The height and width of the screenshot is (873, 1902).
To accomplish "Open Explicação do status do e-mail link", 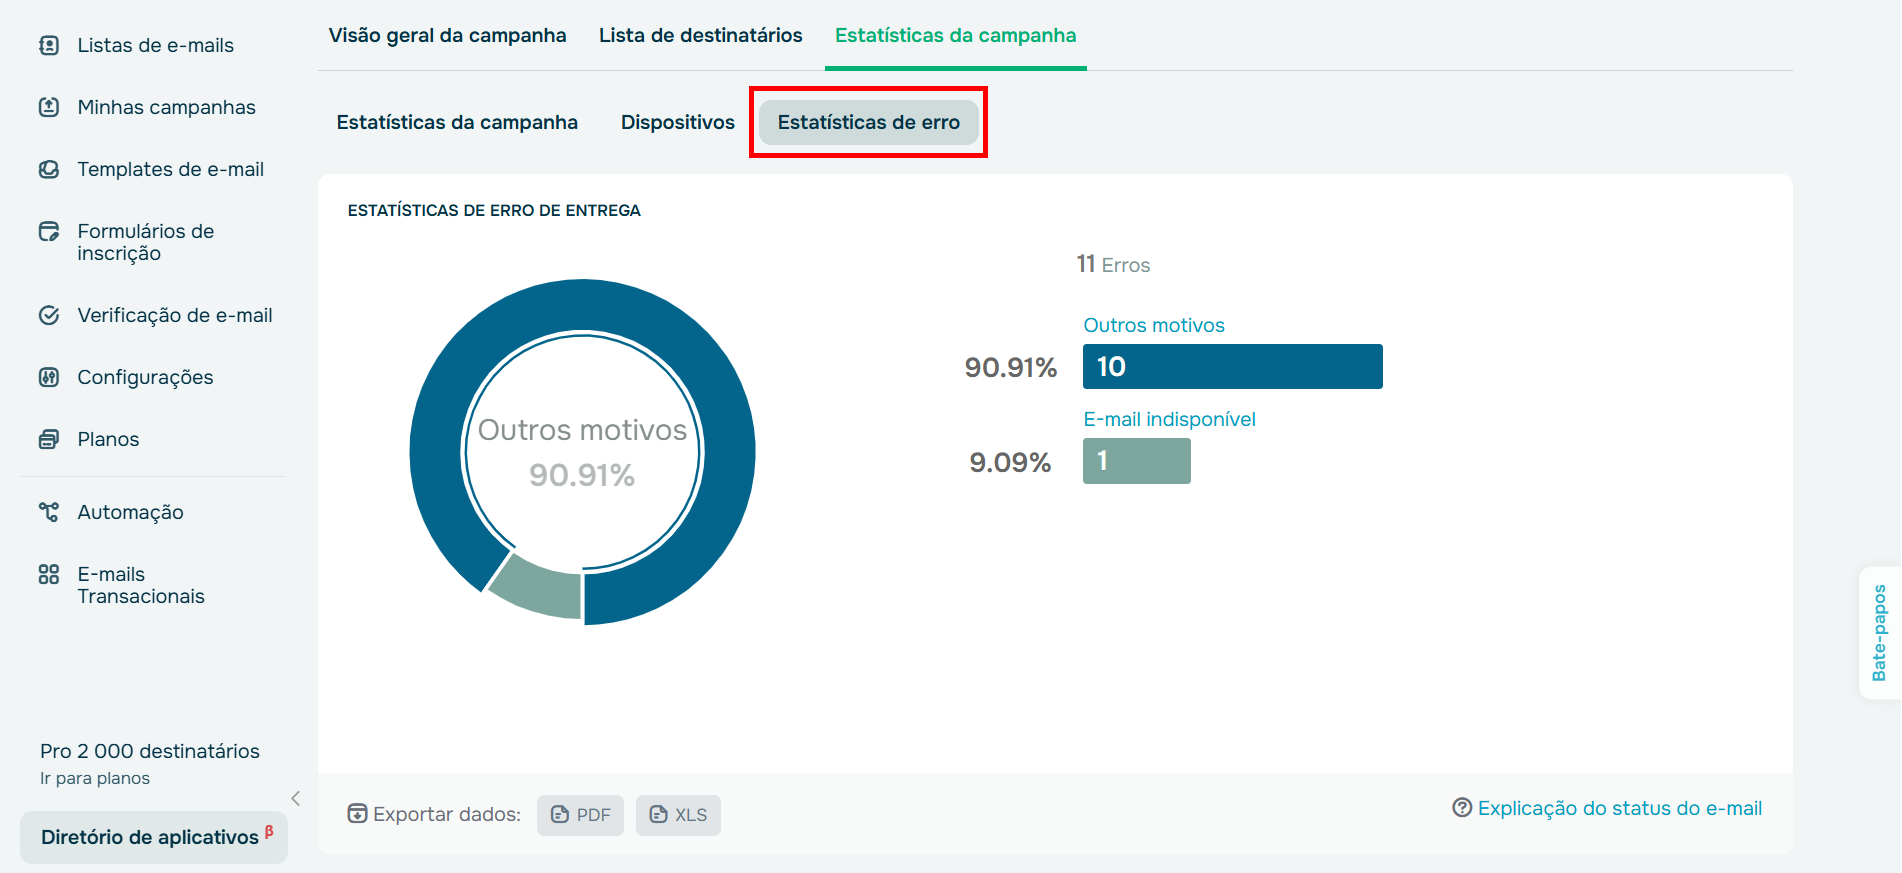I will pyautogui.click(x=1620, y=808).
